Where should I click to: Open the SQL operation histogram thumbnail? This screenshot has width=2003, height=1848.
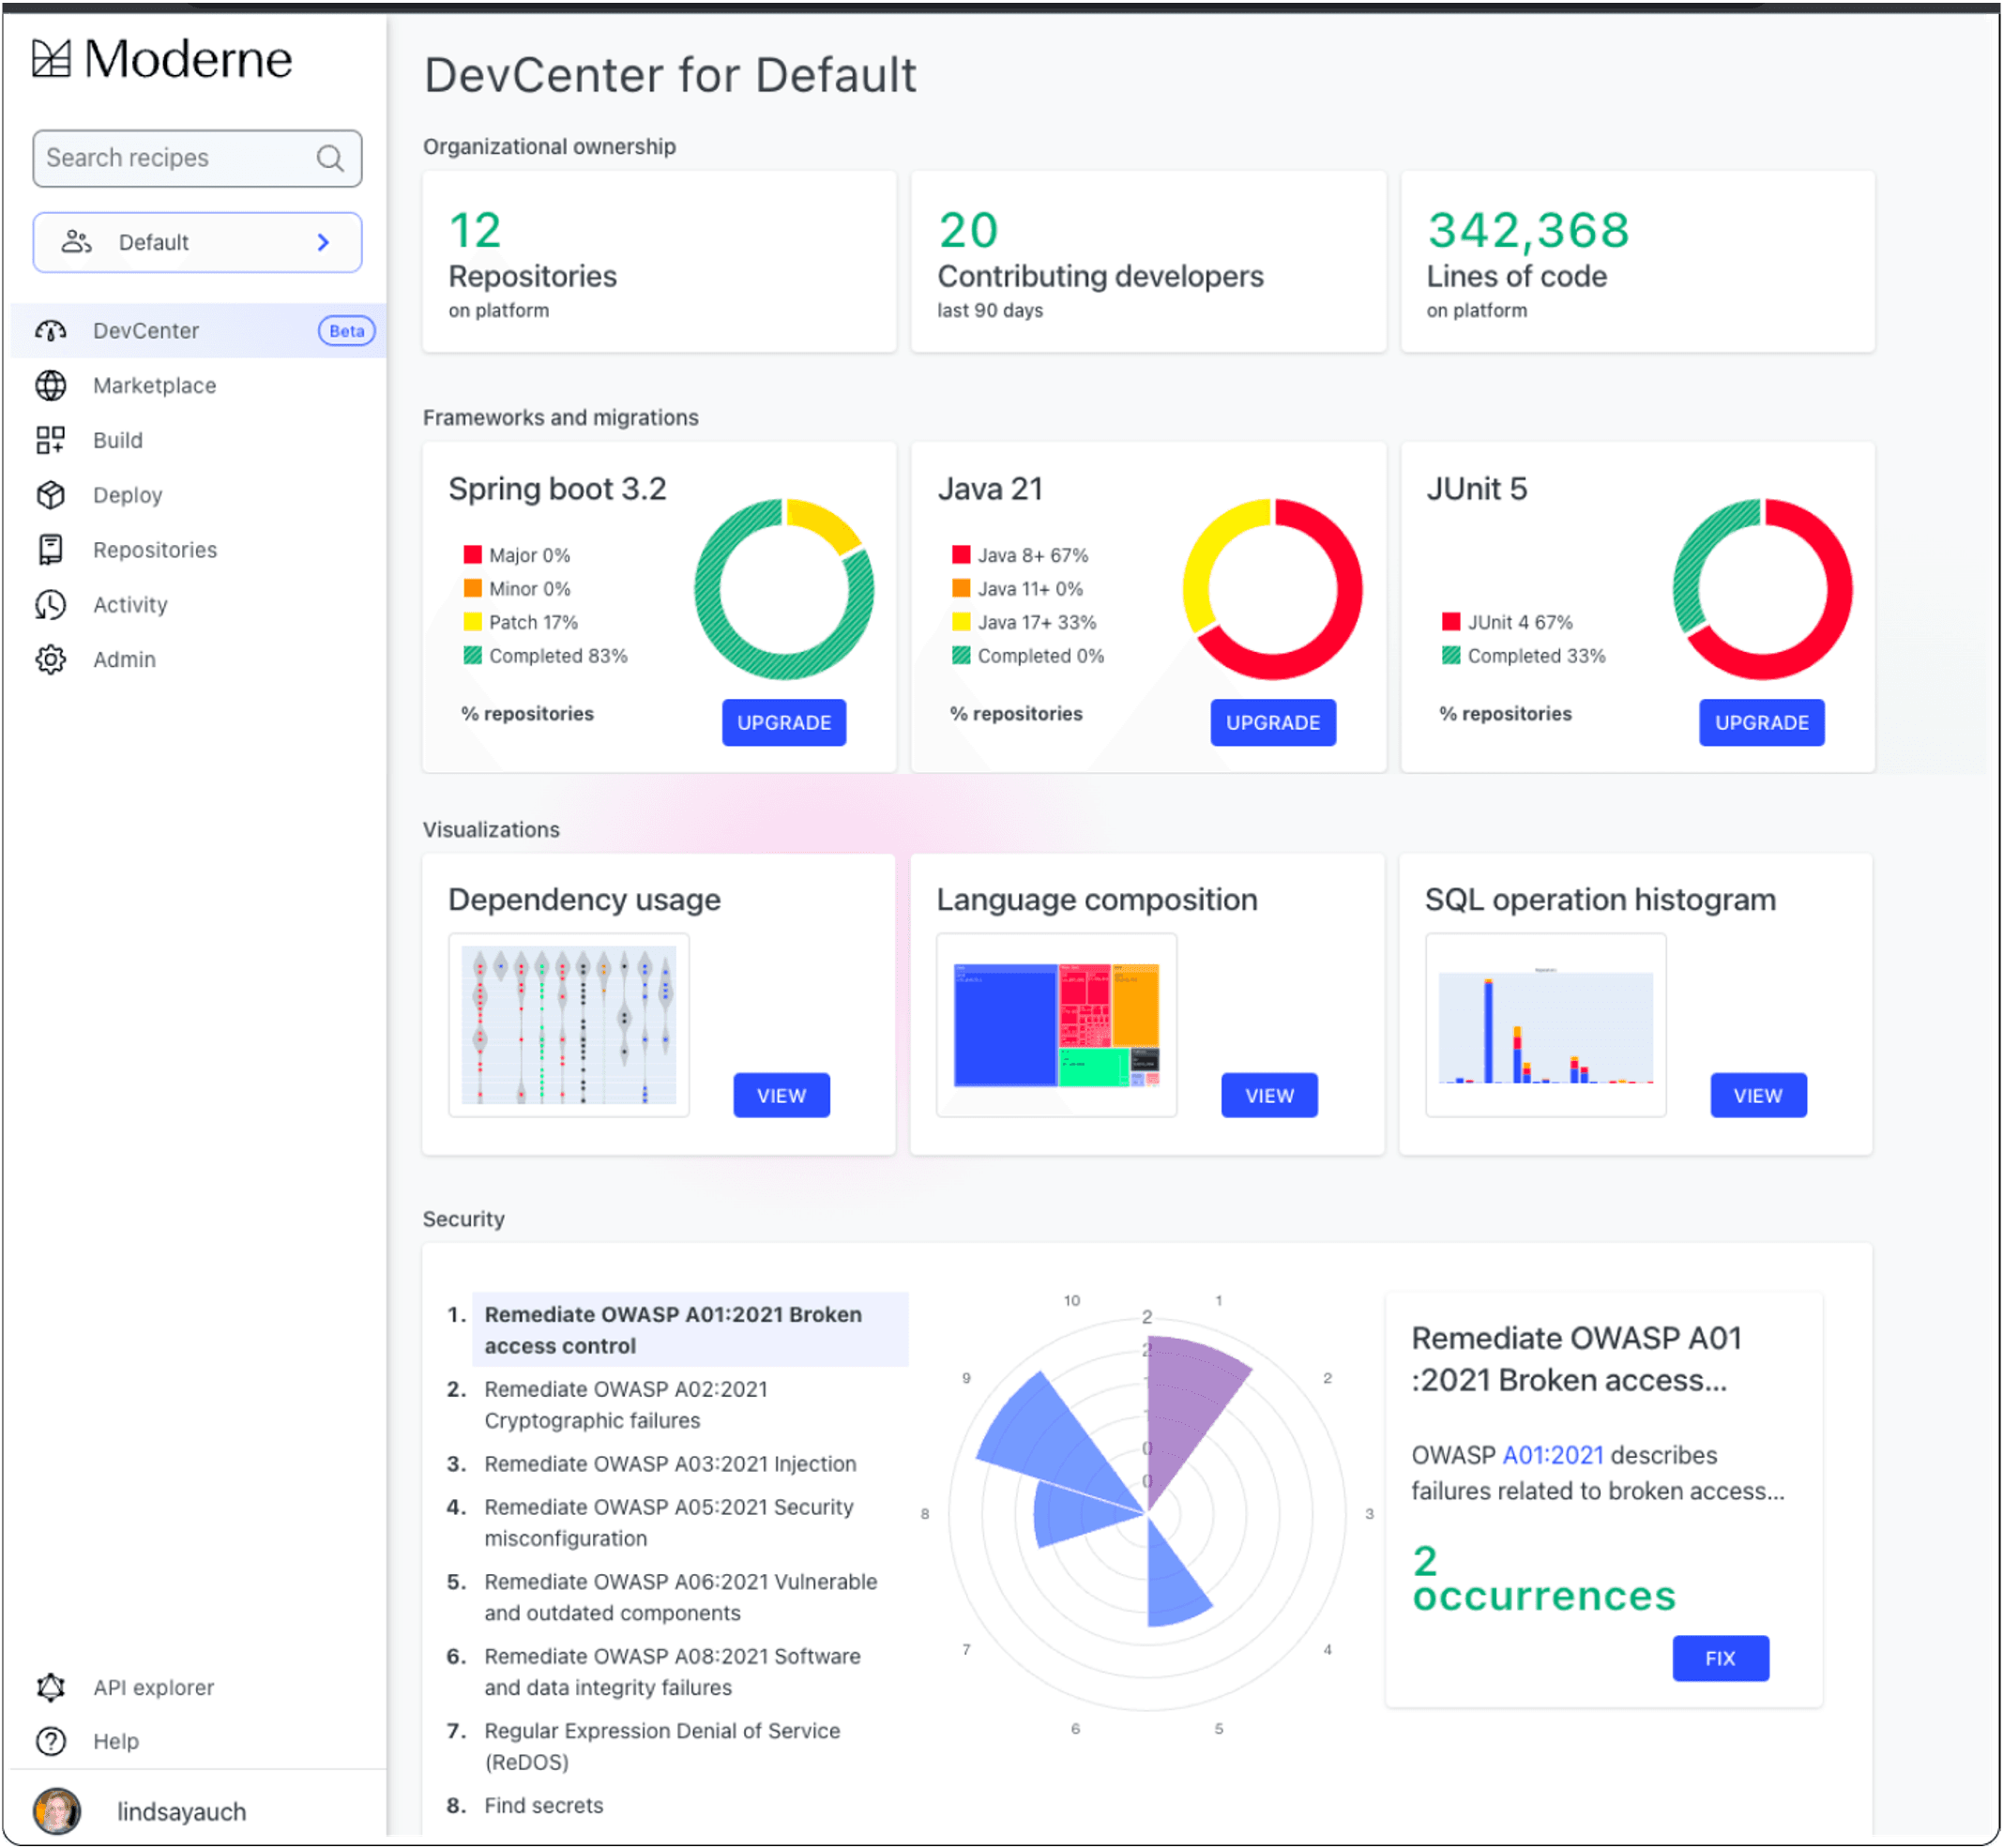[x=1545, y=1025]
